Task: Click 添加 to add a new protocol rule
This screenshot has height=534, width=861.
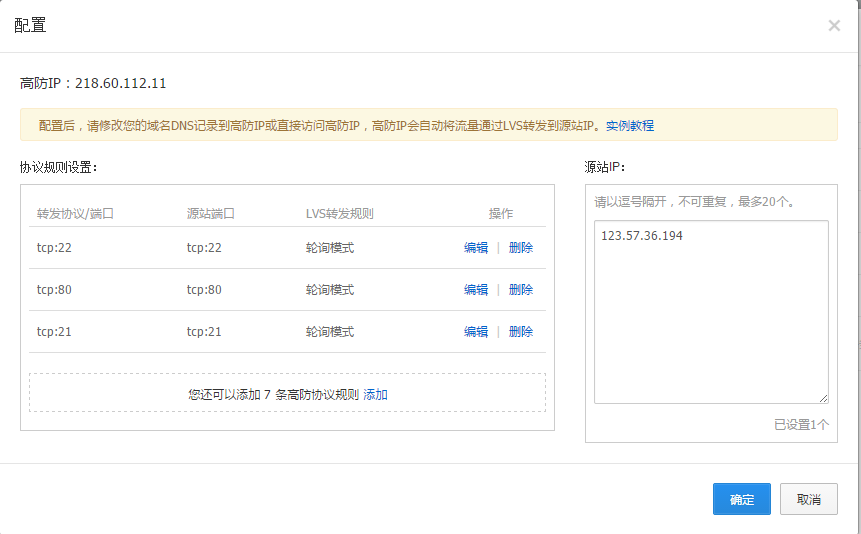Action: coord(376,394)
